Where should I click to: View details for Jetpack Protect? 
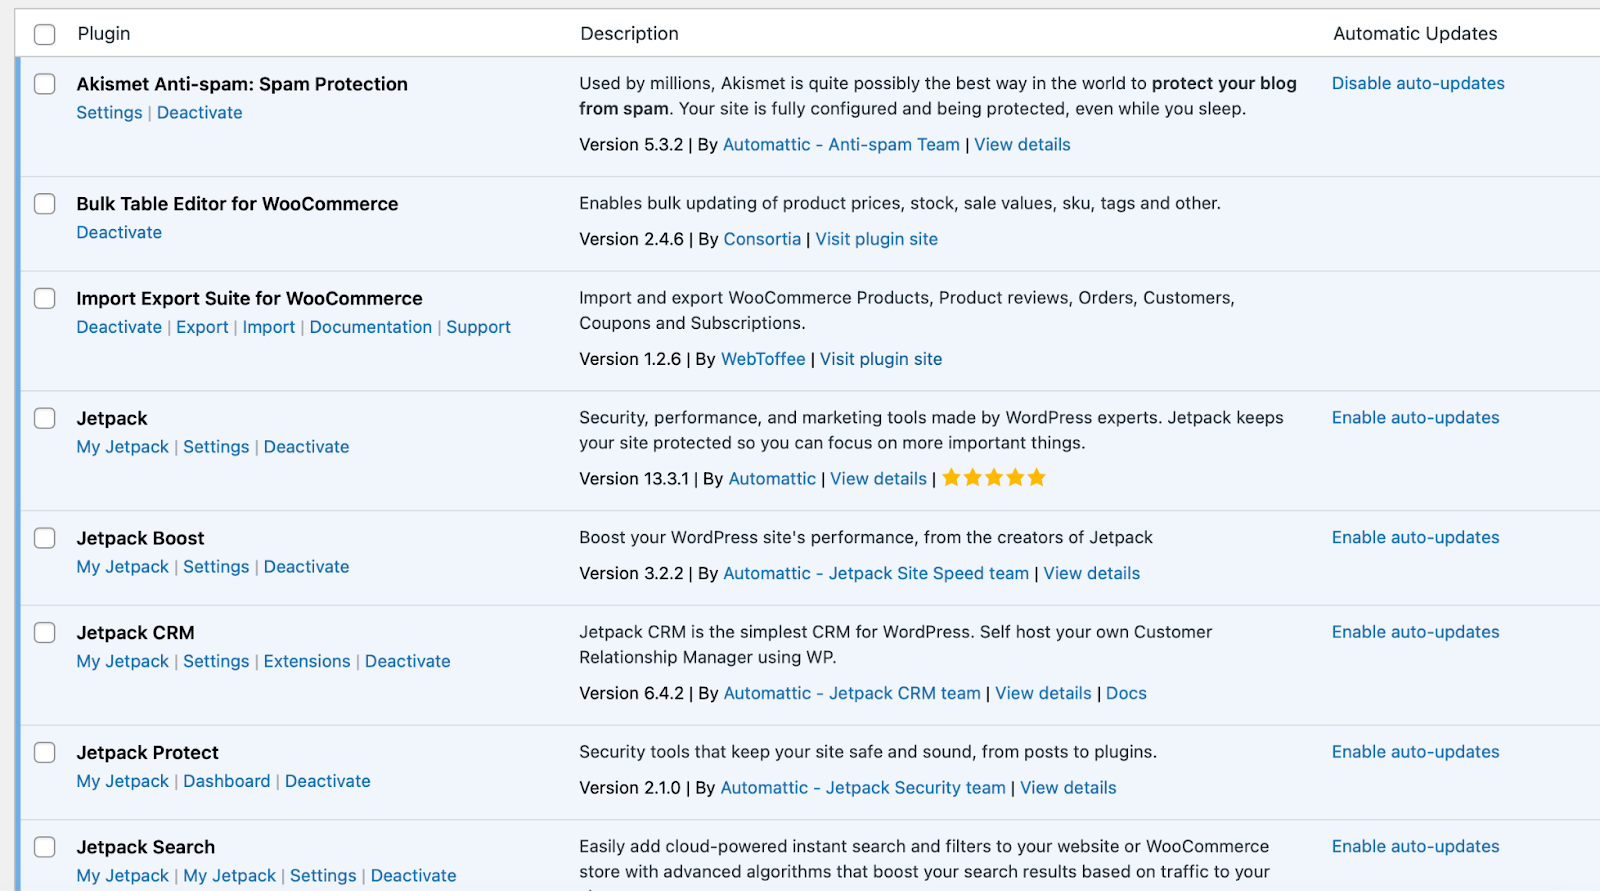pyautogui.click(x=1068, y=789)
